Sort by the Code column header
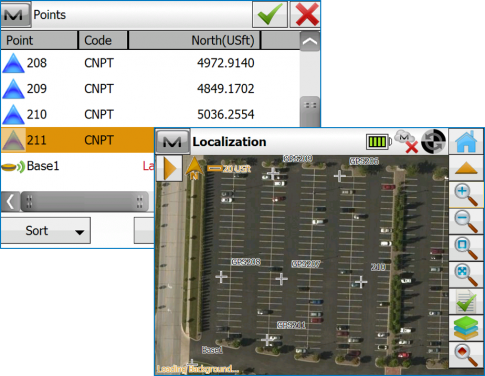Viewport: 485px width, 376px height. tap(103, 40)
